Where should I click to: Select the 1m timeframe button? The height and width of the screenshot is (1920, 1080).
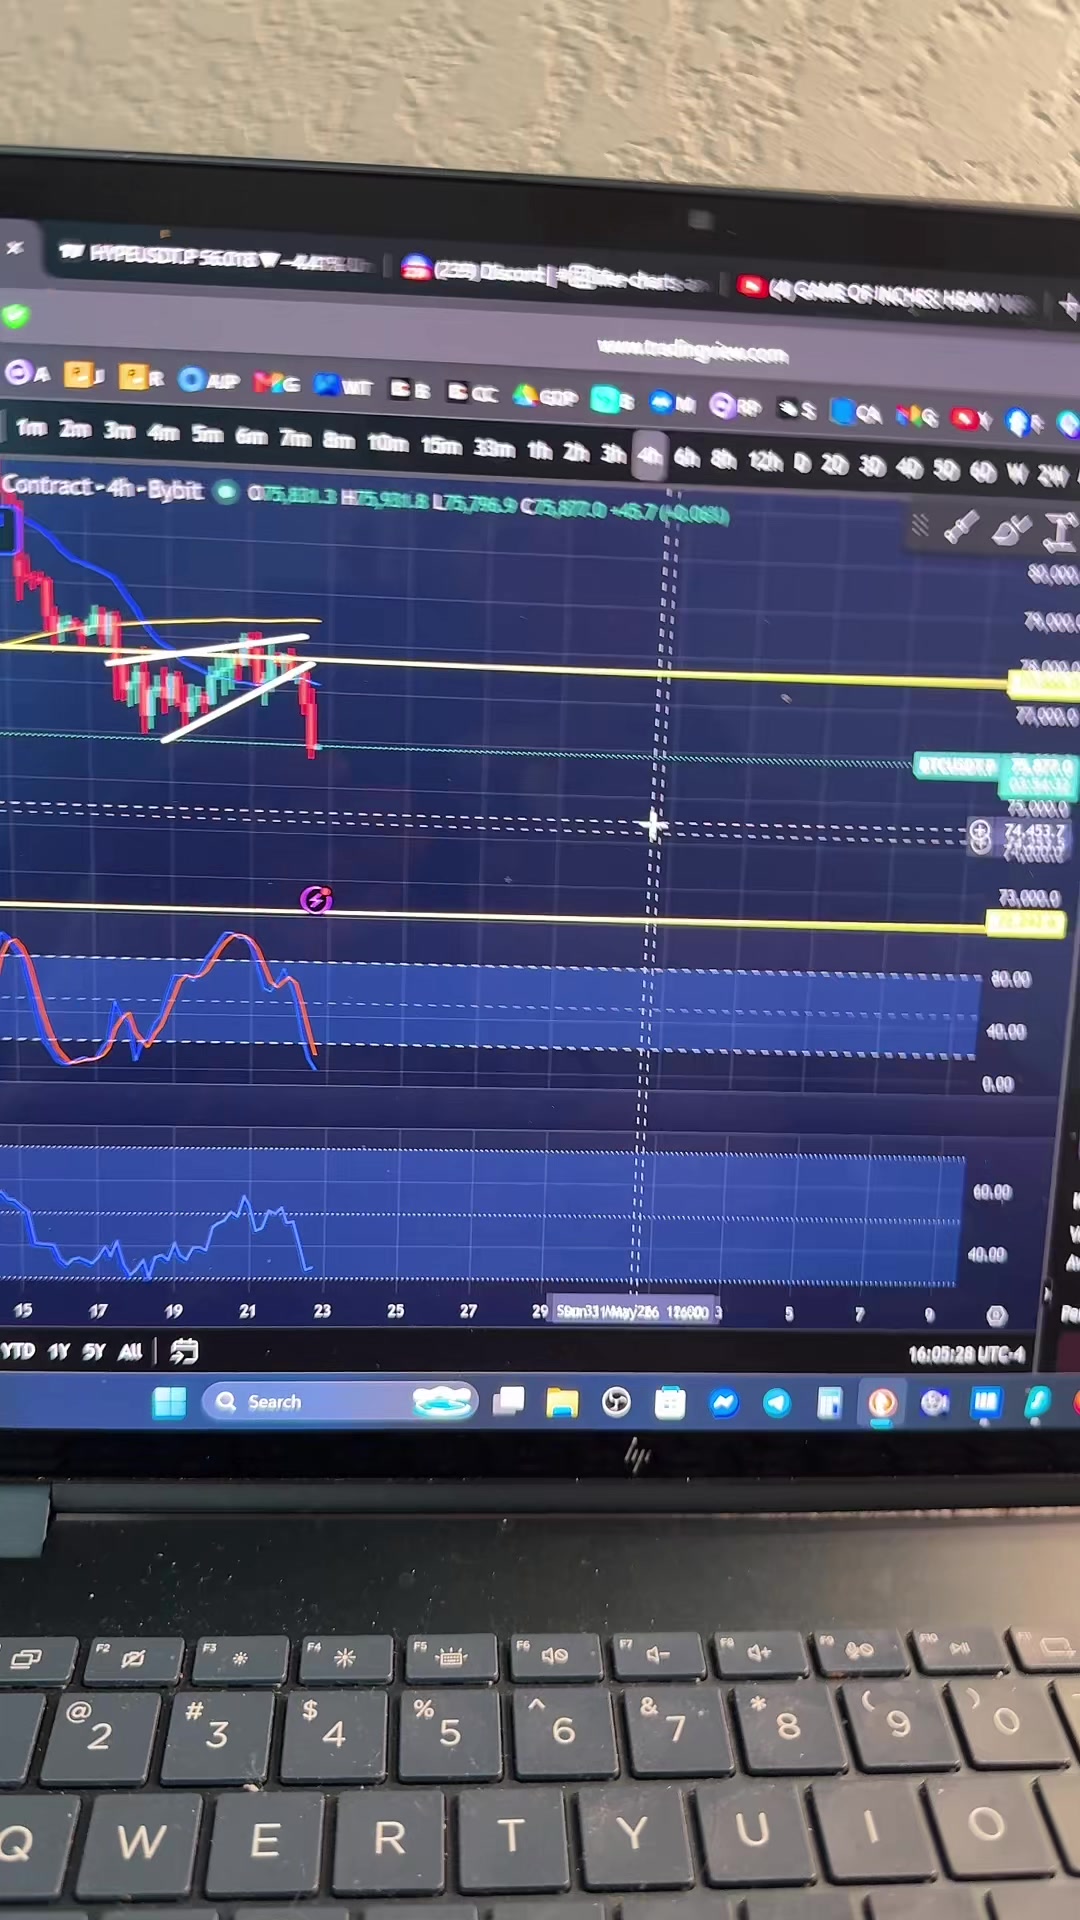click(x=31, y=428)
